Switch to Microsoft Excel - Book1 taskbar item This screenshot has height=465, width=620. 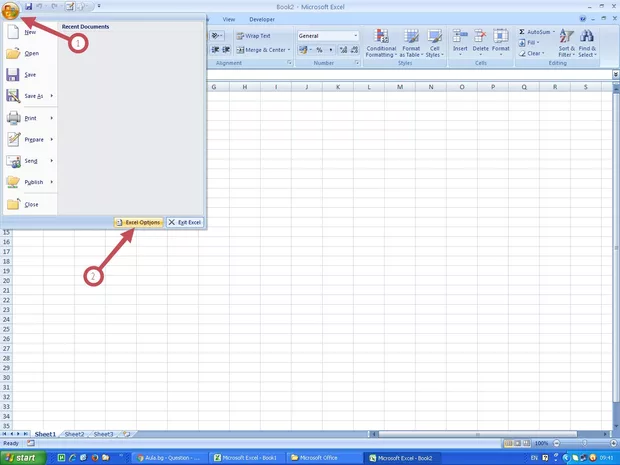[x=246, y=458]
